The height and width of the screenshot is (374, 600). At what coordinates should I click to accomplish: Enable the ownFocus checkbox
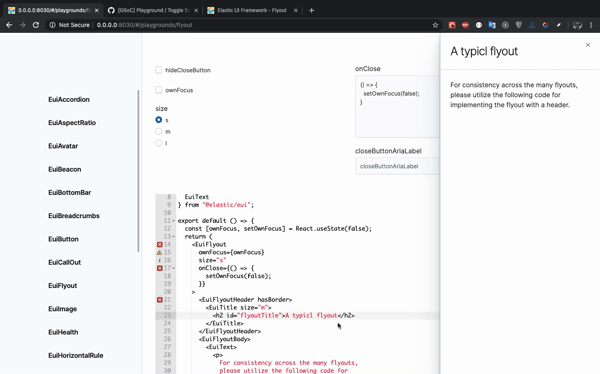tap(158, 90)
